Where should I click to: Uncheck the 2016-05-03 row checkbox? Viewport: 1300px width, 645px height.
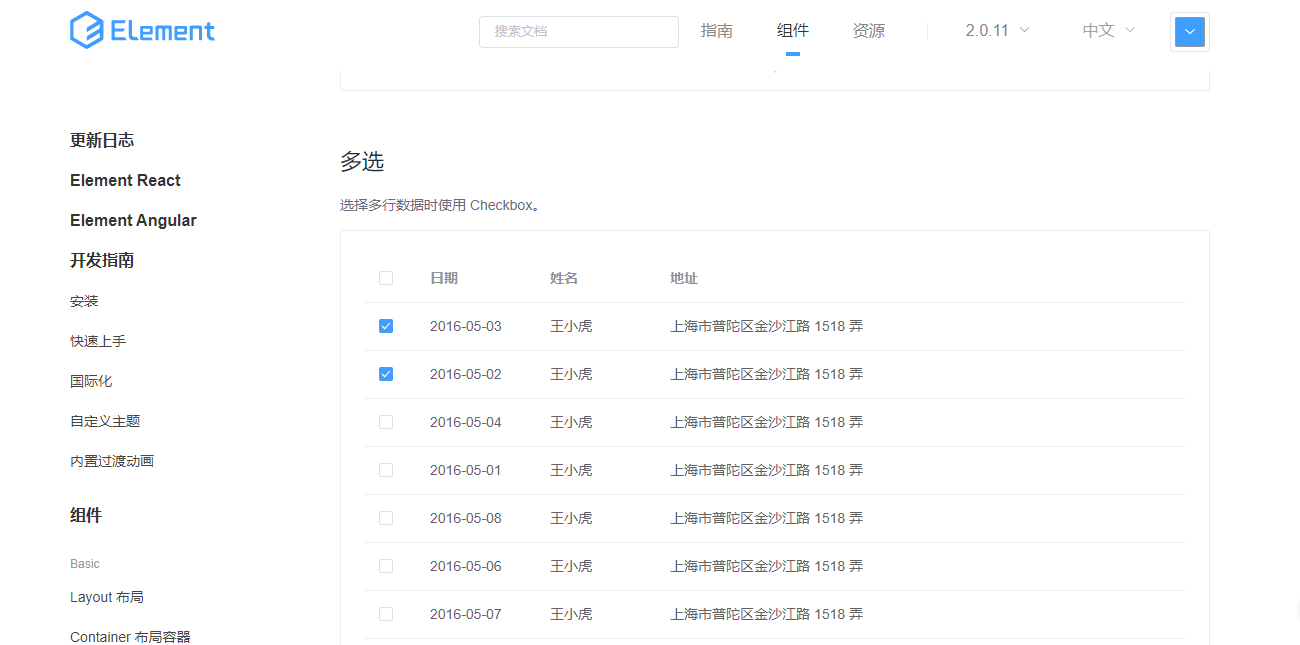(386, 325)
